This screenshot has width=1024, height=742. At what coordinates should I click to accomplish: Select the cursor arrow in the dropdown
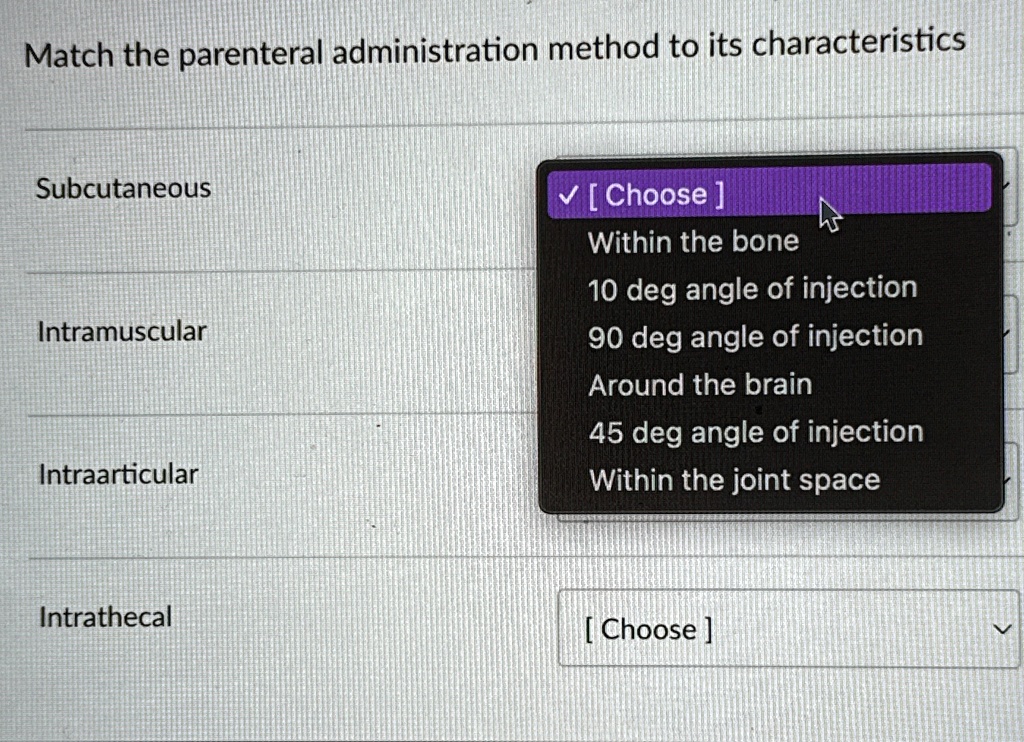828,213
